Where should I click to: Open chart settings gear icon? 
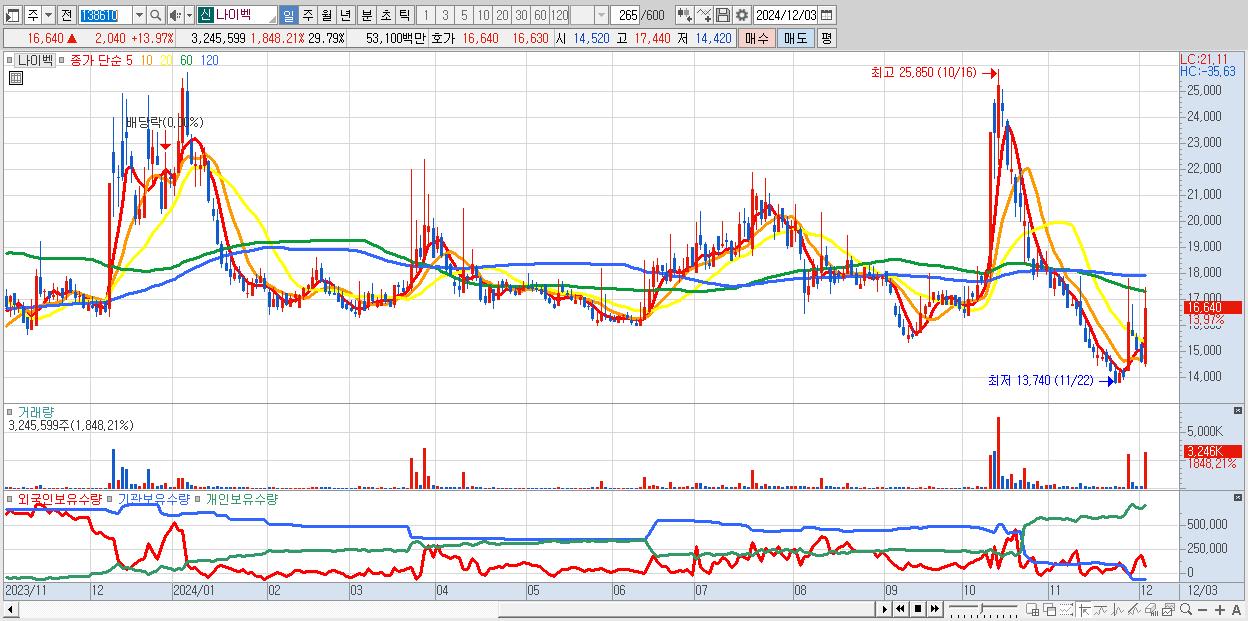tap(742, 15)
